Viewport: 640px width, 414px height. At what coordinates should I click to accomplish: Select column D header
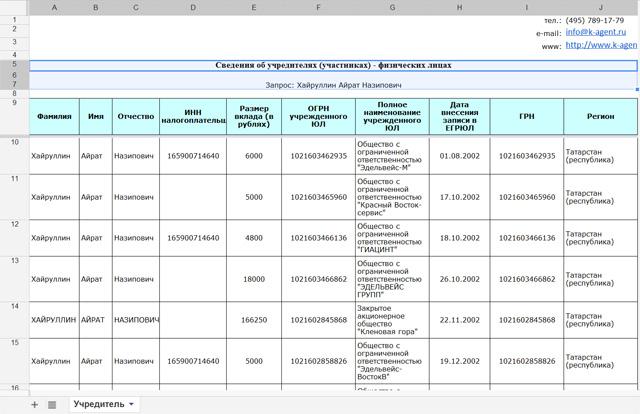[193, 7]
